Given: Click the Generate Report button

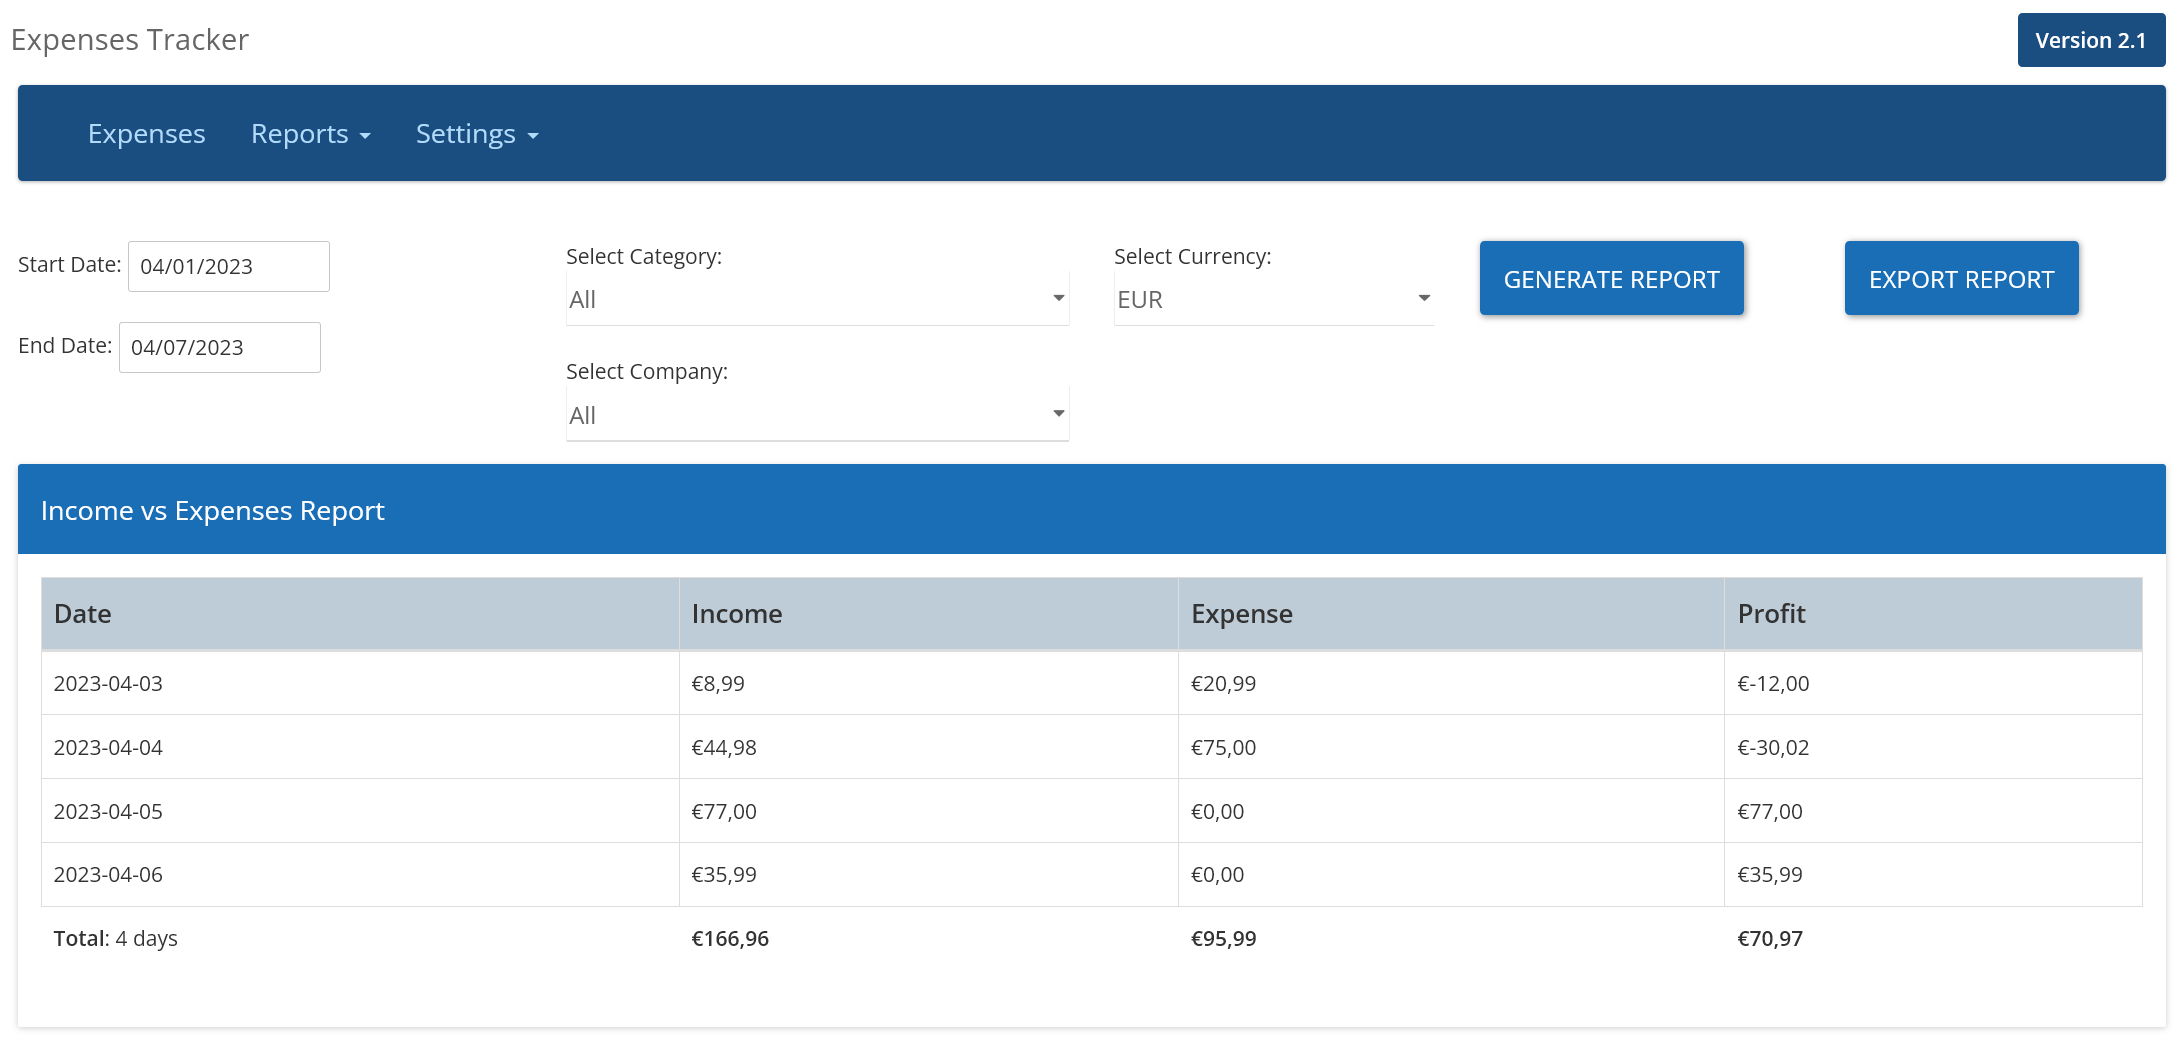Looking at the screenshot, I should point(1610,279).
